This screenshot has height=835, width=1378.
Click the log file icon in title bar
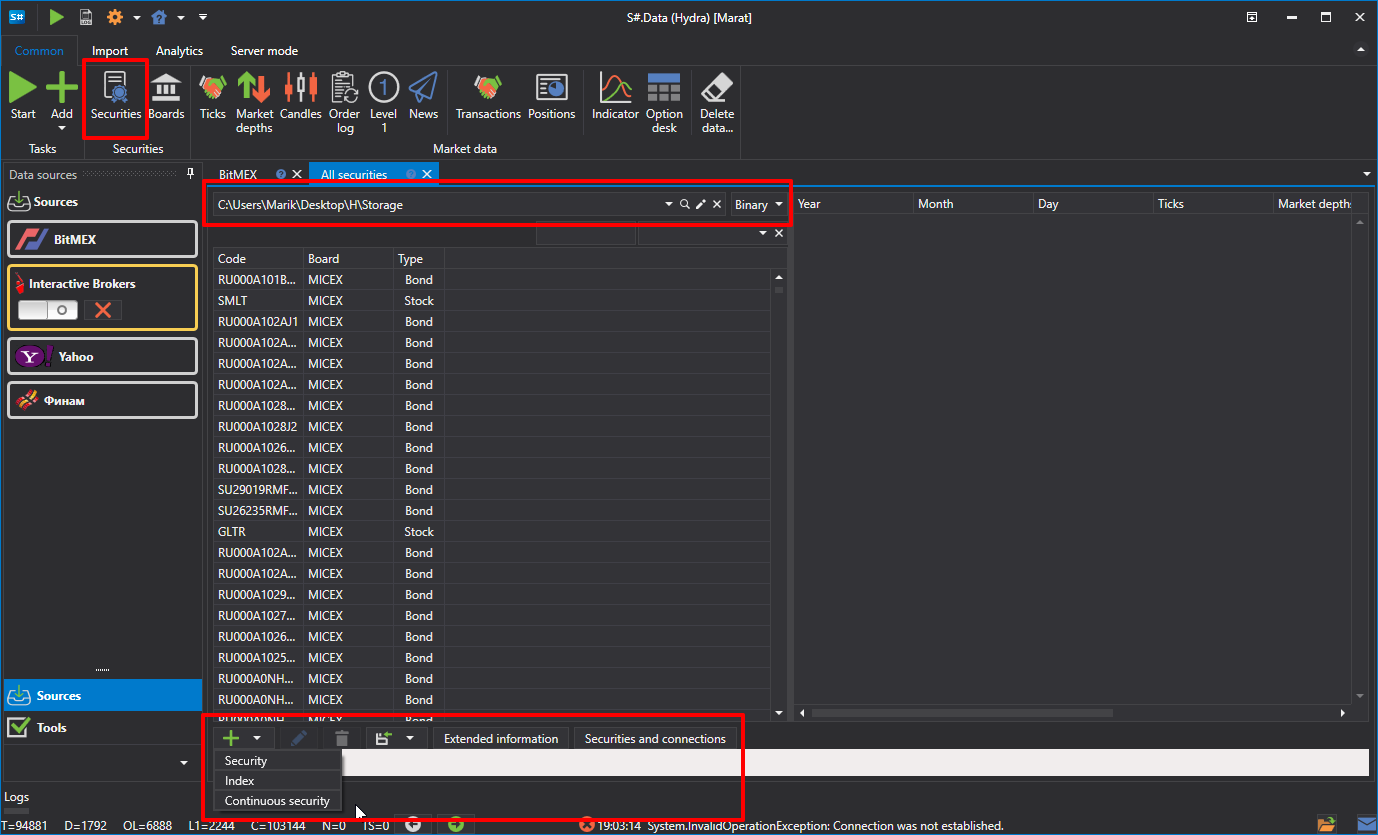coord(86,17)
